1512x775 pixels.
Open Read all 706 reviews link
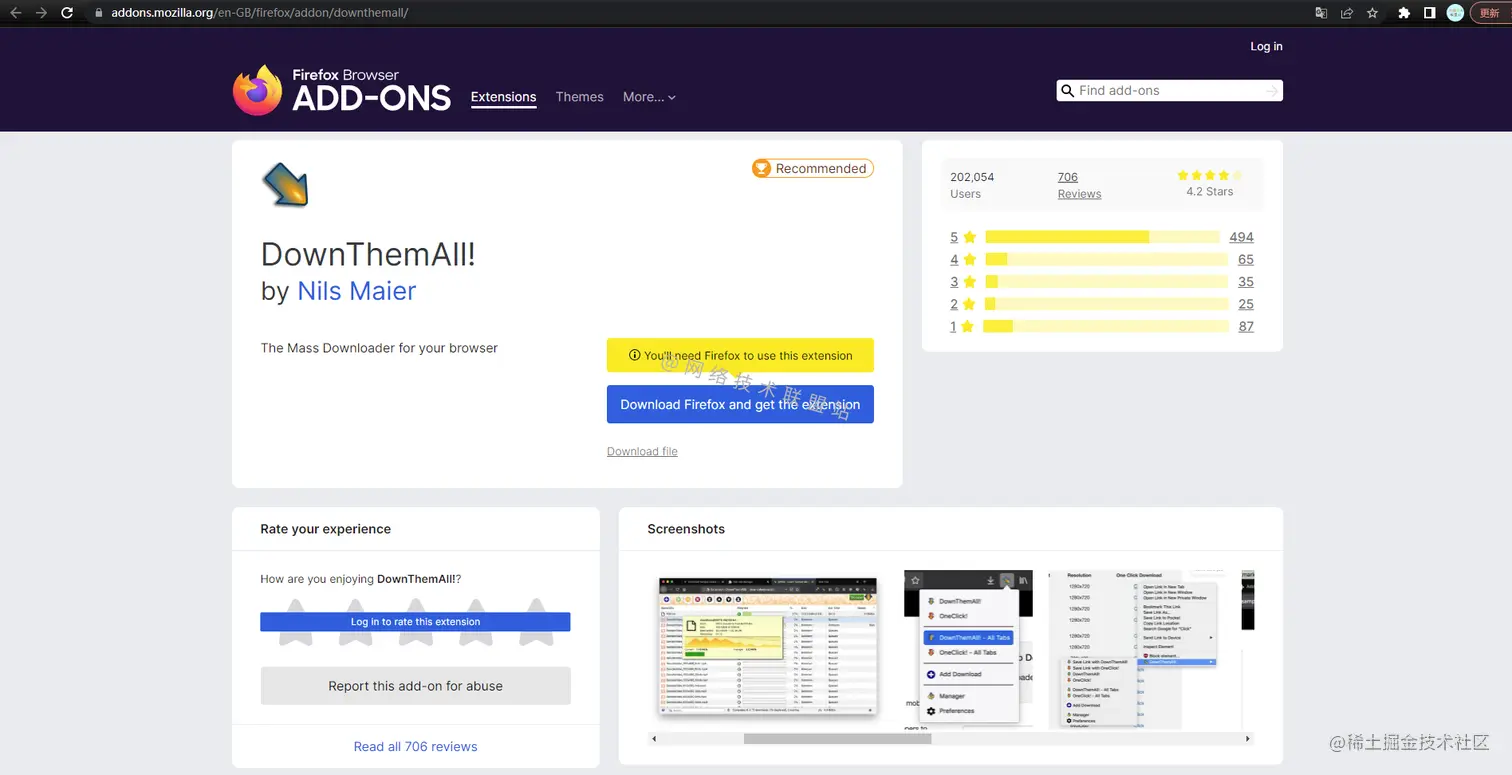click(415, 747)
